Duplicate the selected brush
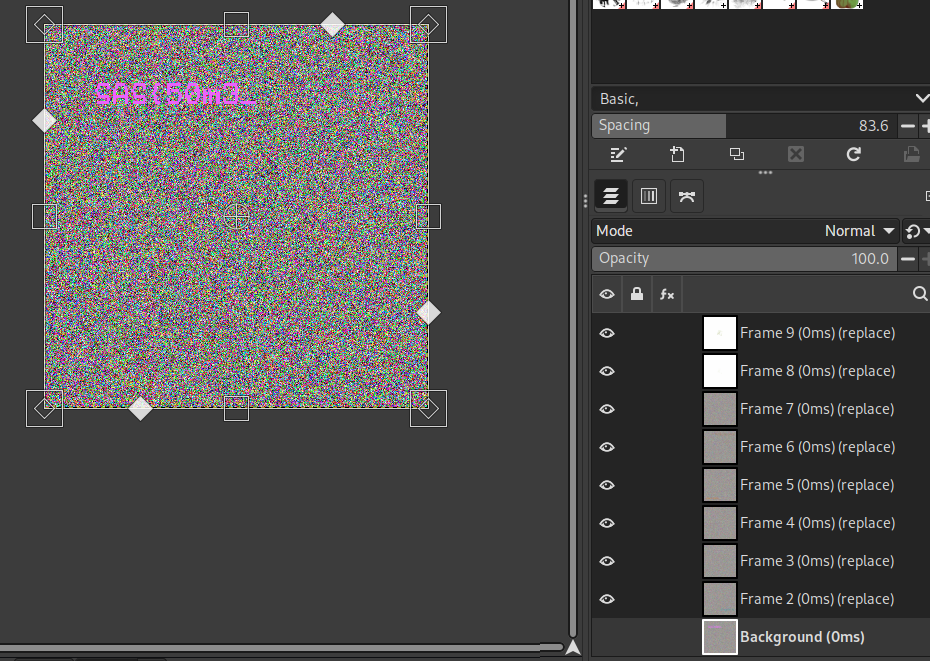 click(x=737, y=154)
